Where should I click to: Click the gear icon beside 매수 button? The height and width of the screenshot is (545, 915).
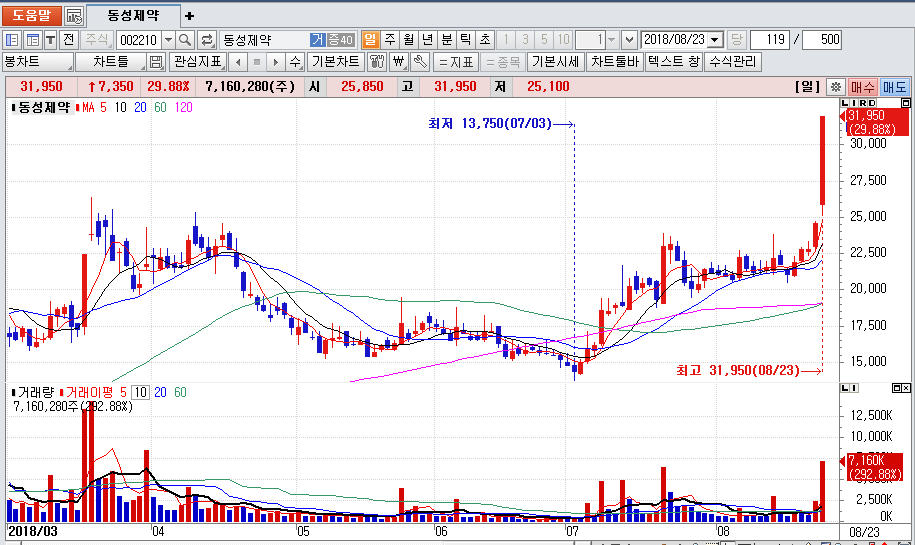835,87
